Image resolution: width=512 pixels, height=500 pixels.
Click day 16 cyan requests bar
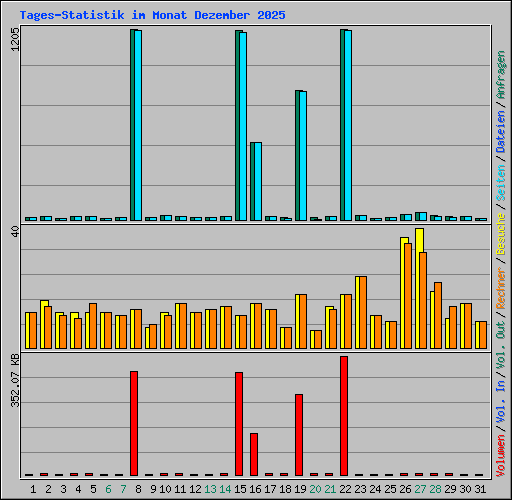click(x=258, y=181)
